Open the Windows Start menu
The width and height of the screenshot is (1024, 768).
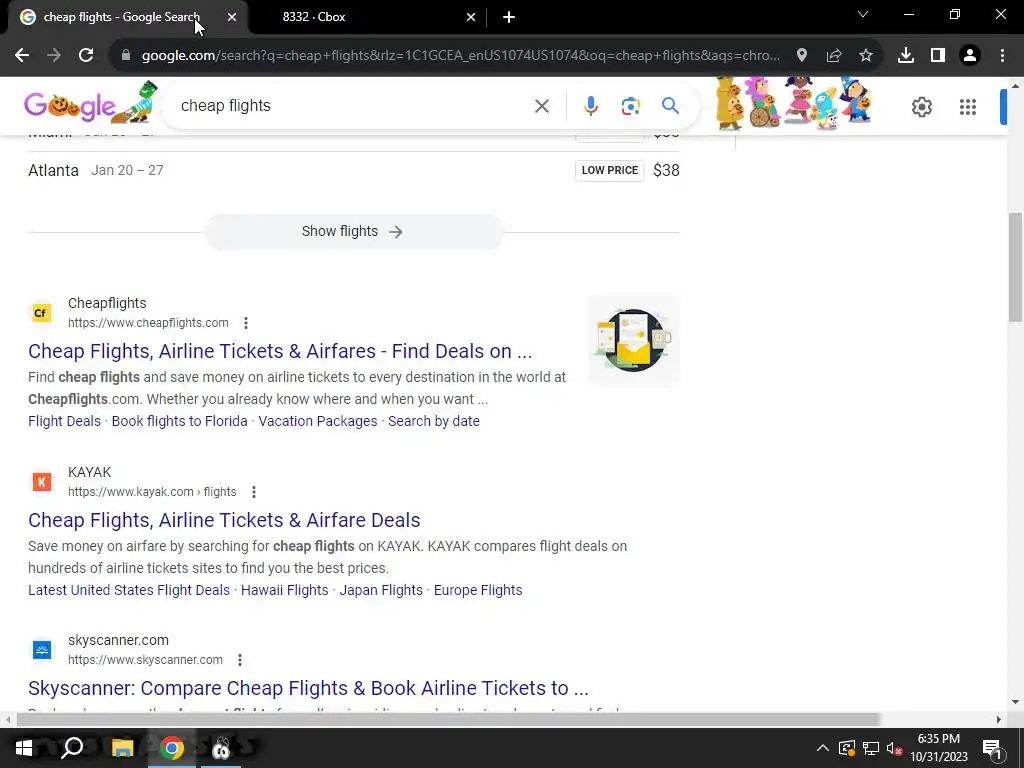click(x=24, y=748)
